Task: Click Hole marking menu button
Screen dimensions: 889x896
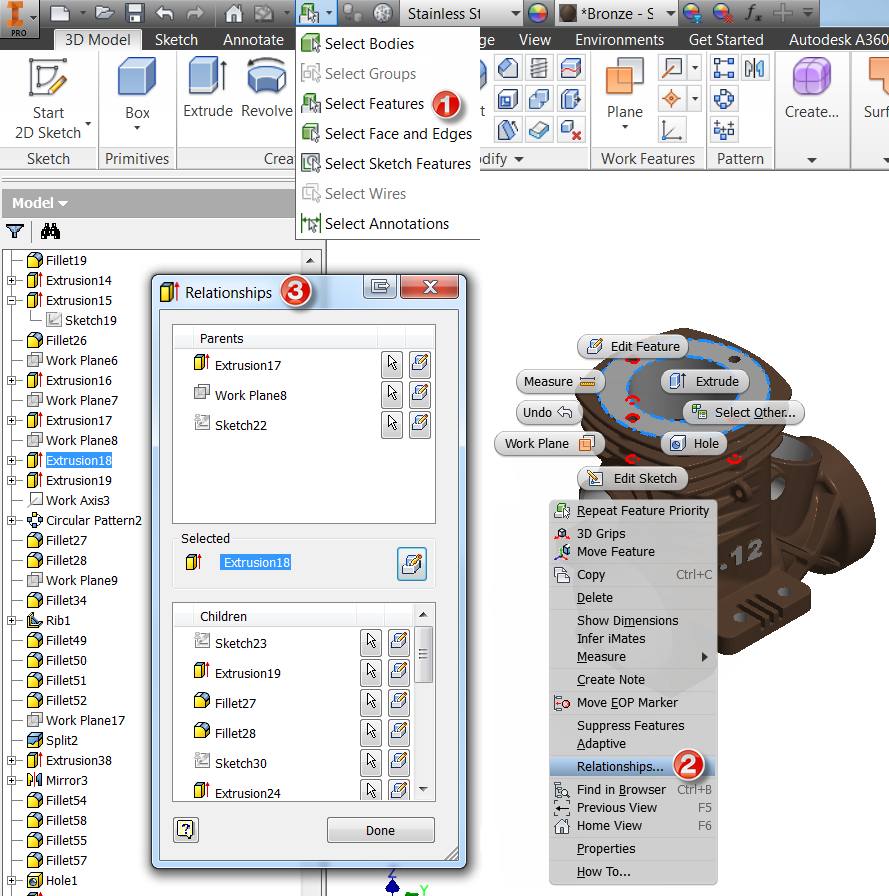Action: 694,443
